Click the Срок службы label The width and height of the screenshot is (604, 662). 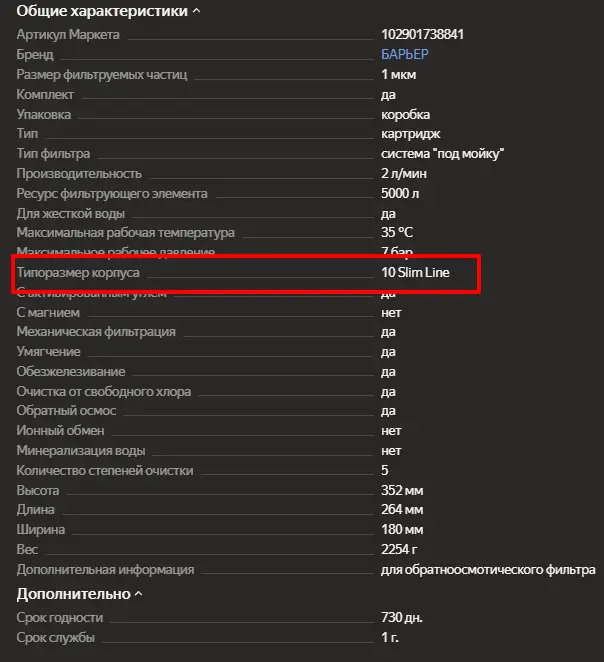pos(55,637)
